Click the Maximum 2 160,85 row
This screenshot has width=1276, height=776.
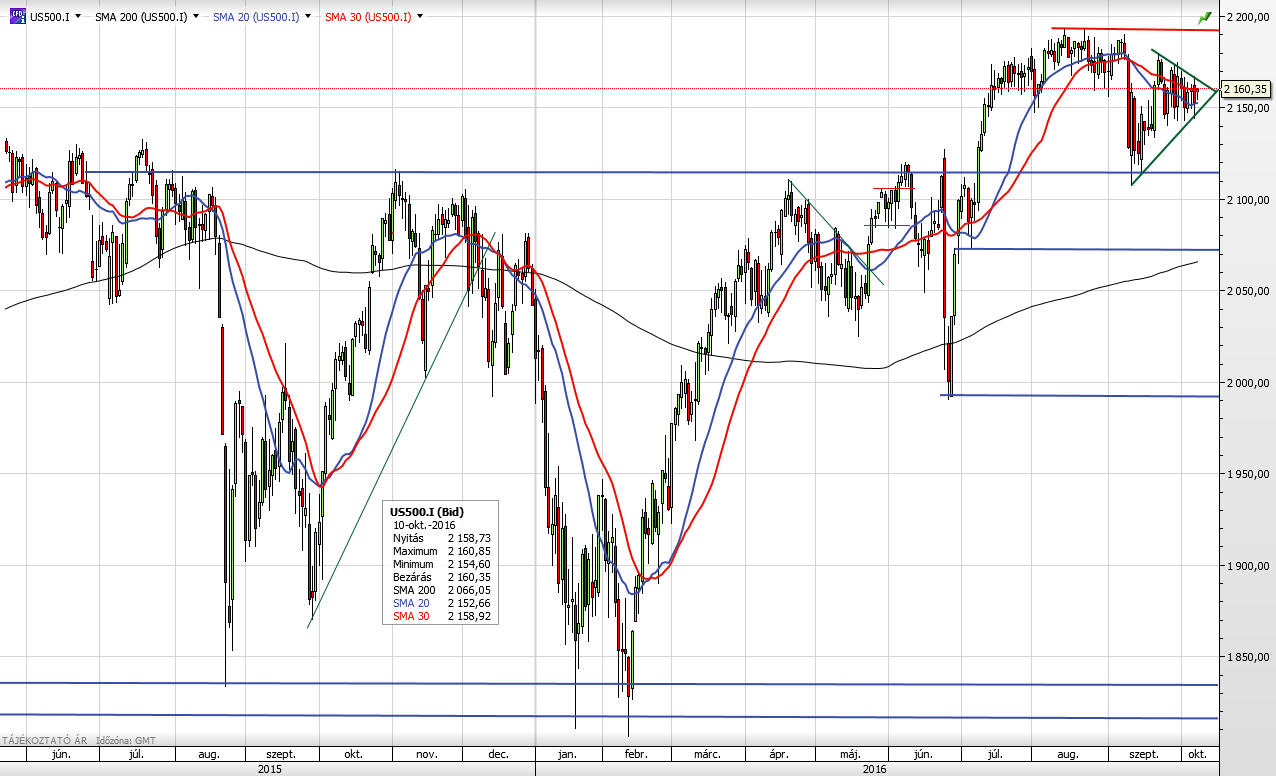[440, 551]
